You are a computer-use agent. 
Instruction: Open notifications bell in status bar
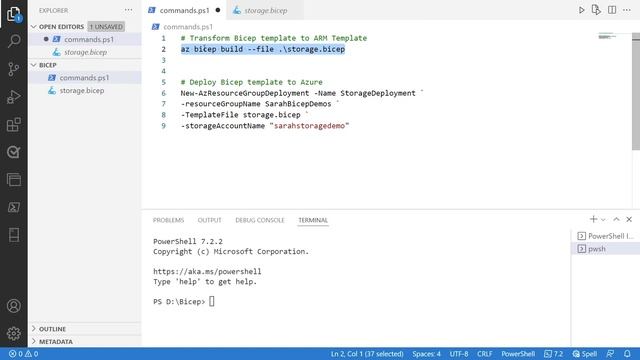627,354
